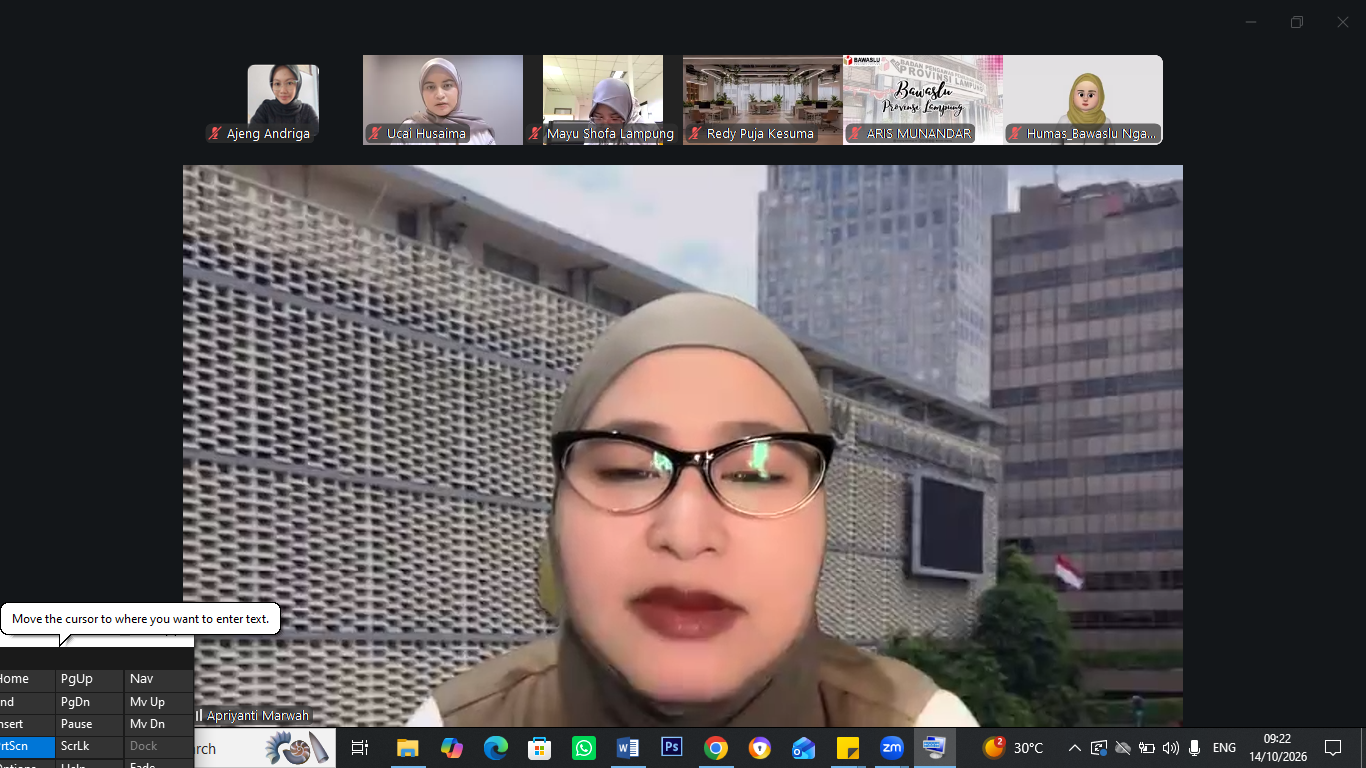The image size is (1366, 768).
Task: Click On-Screen Keyboard taskbar icon
Action: (x=934, y=748)
